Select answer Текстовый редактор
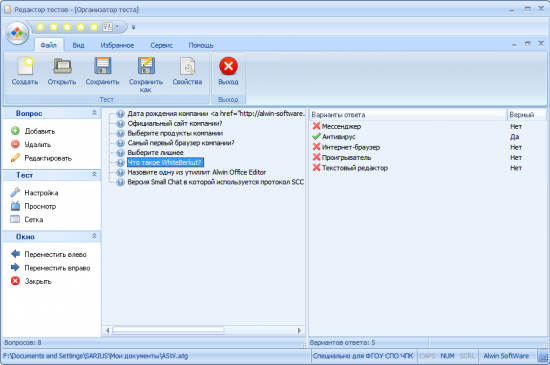Viewport: 550px width, 365px height. click(x=355, y=168)
